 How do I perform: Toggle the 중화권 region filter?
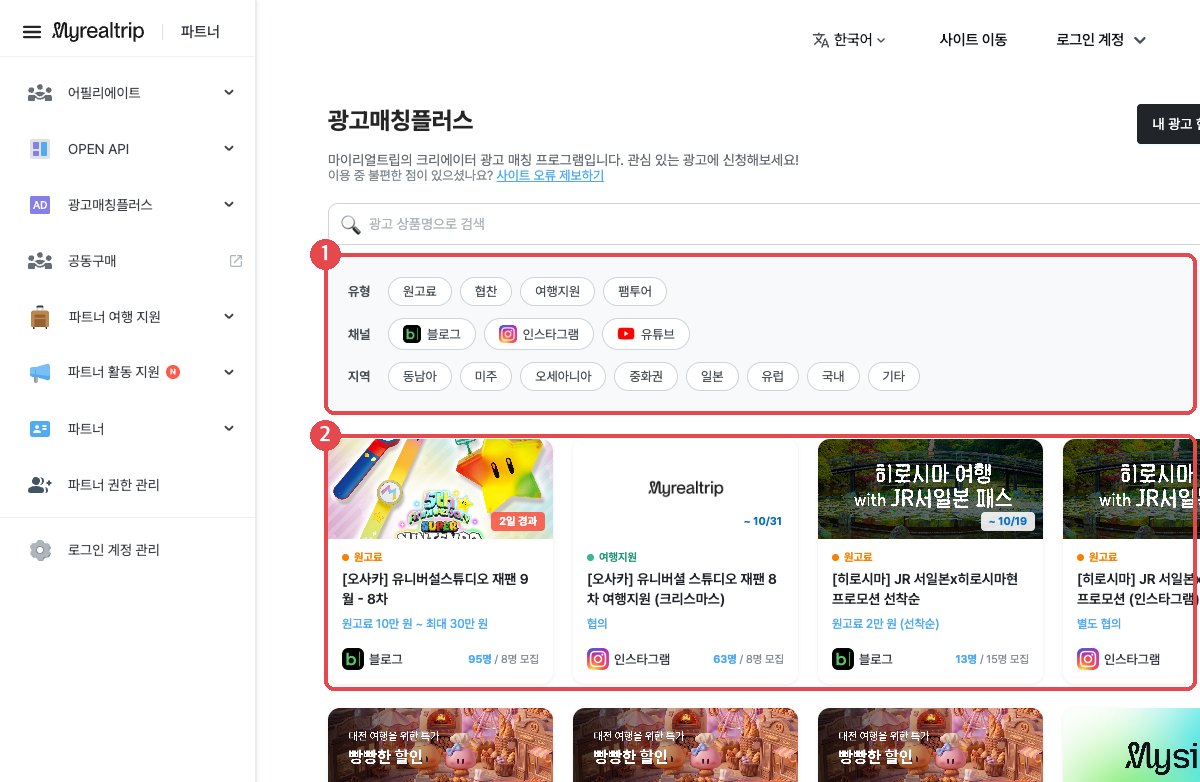645,376
